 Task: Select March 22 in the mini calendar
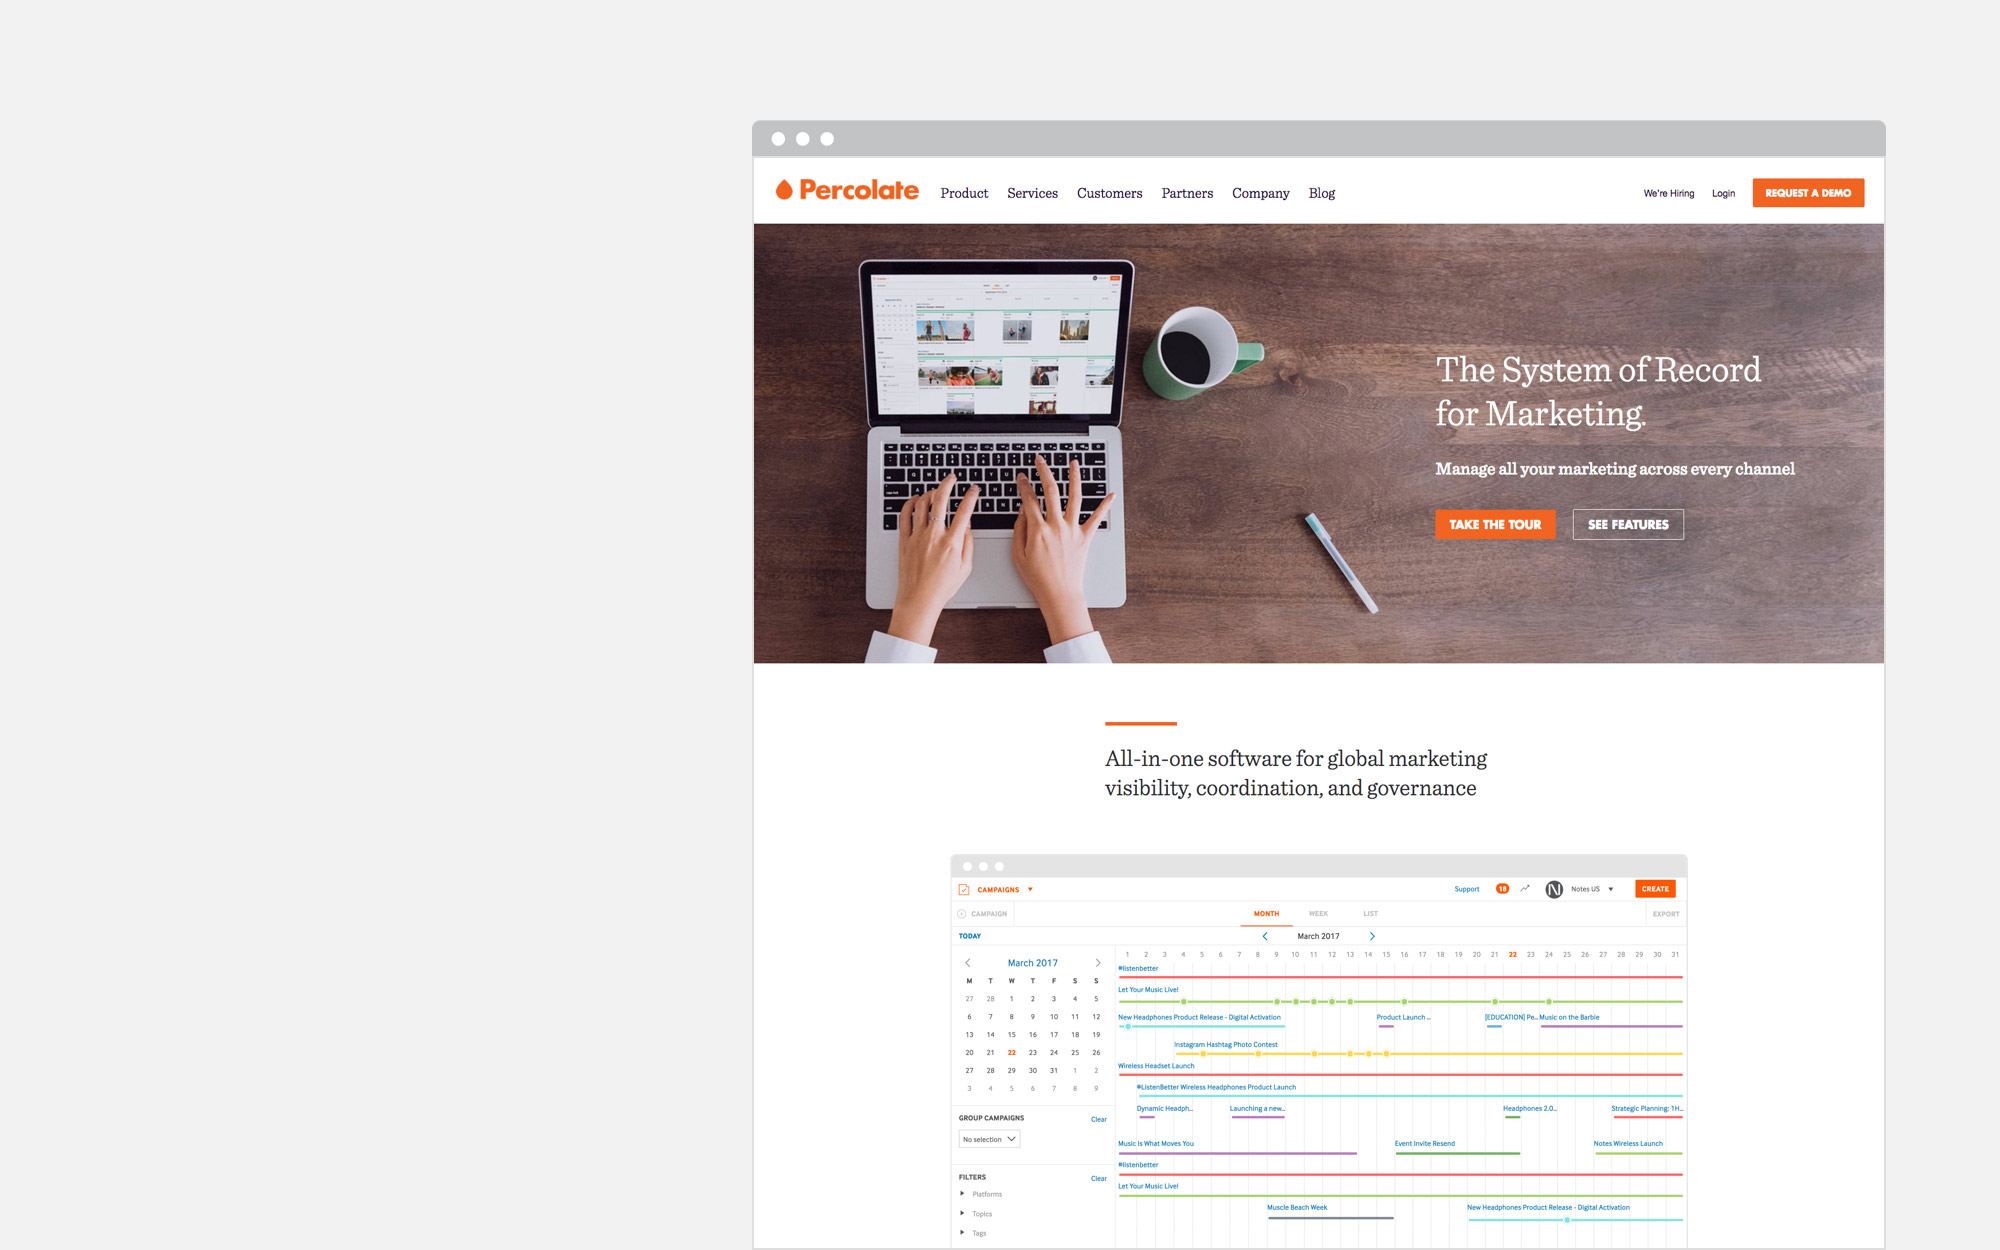1012,1052
